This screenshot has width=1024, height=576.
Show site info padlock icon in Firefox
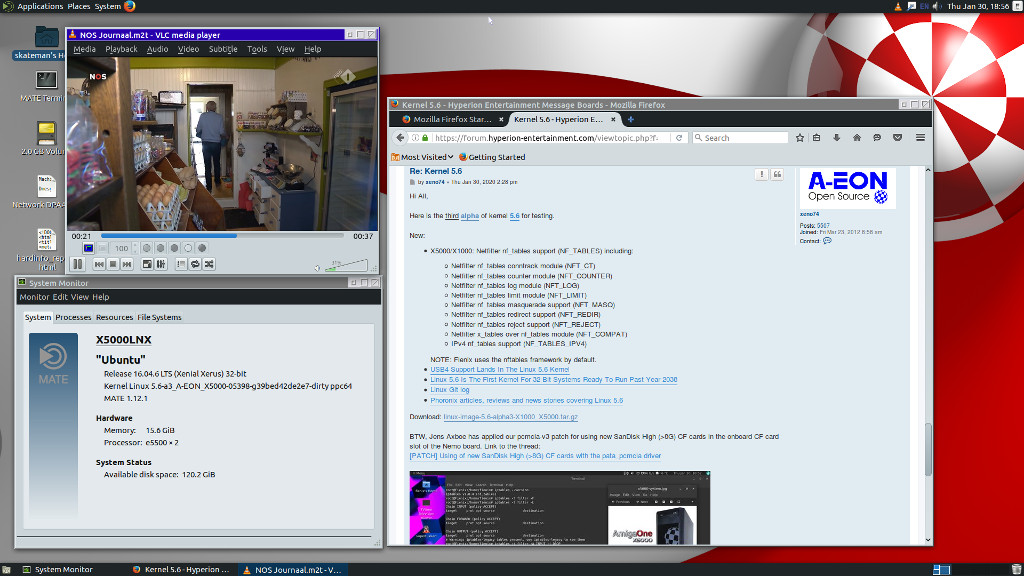click(425, 138)
